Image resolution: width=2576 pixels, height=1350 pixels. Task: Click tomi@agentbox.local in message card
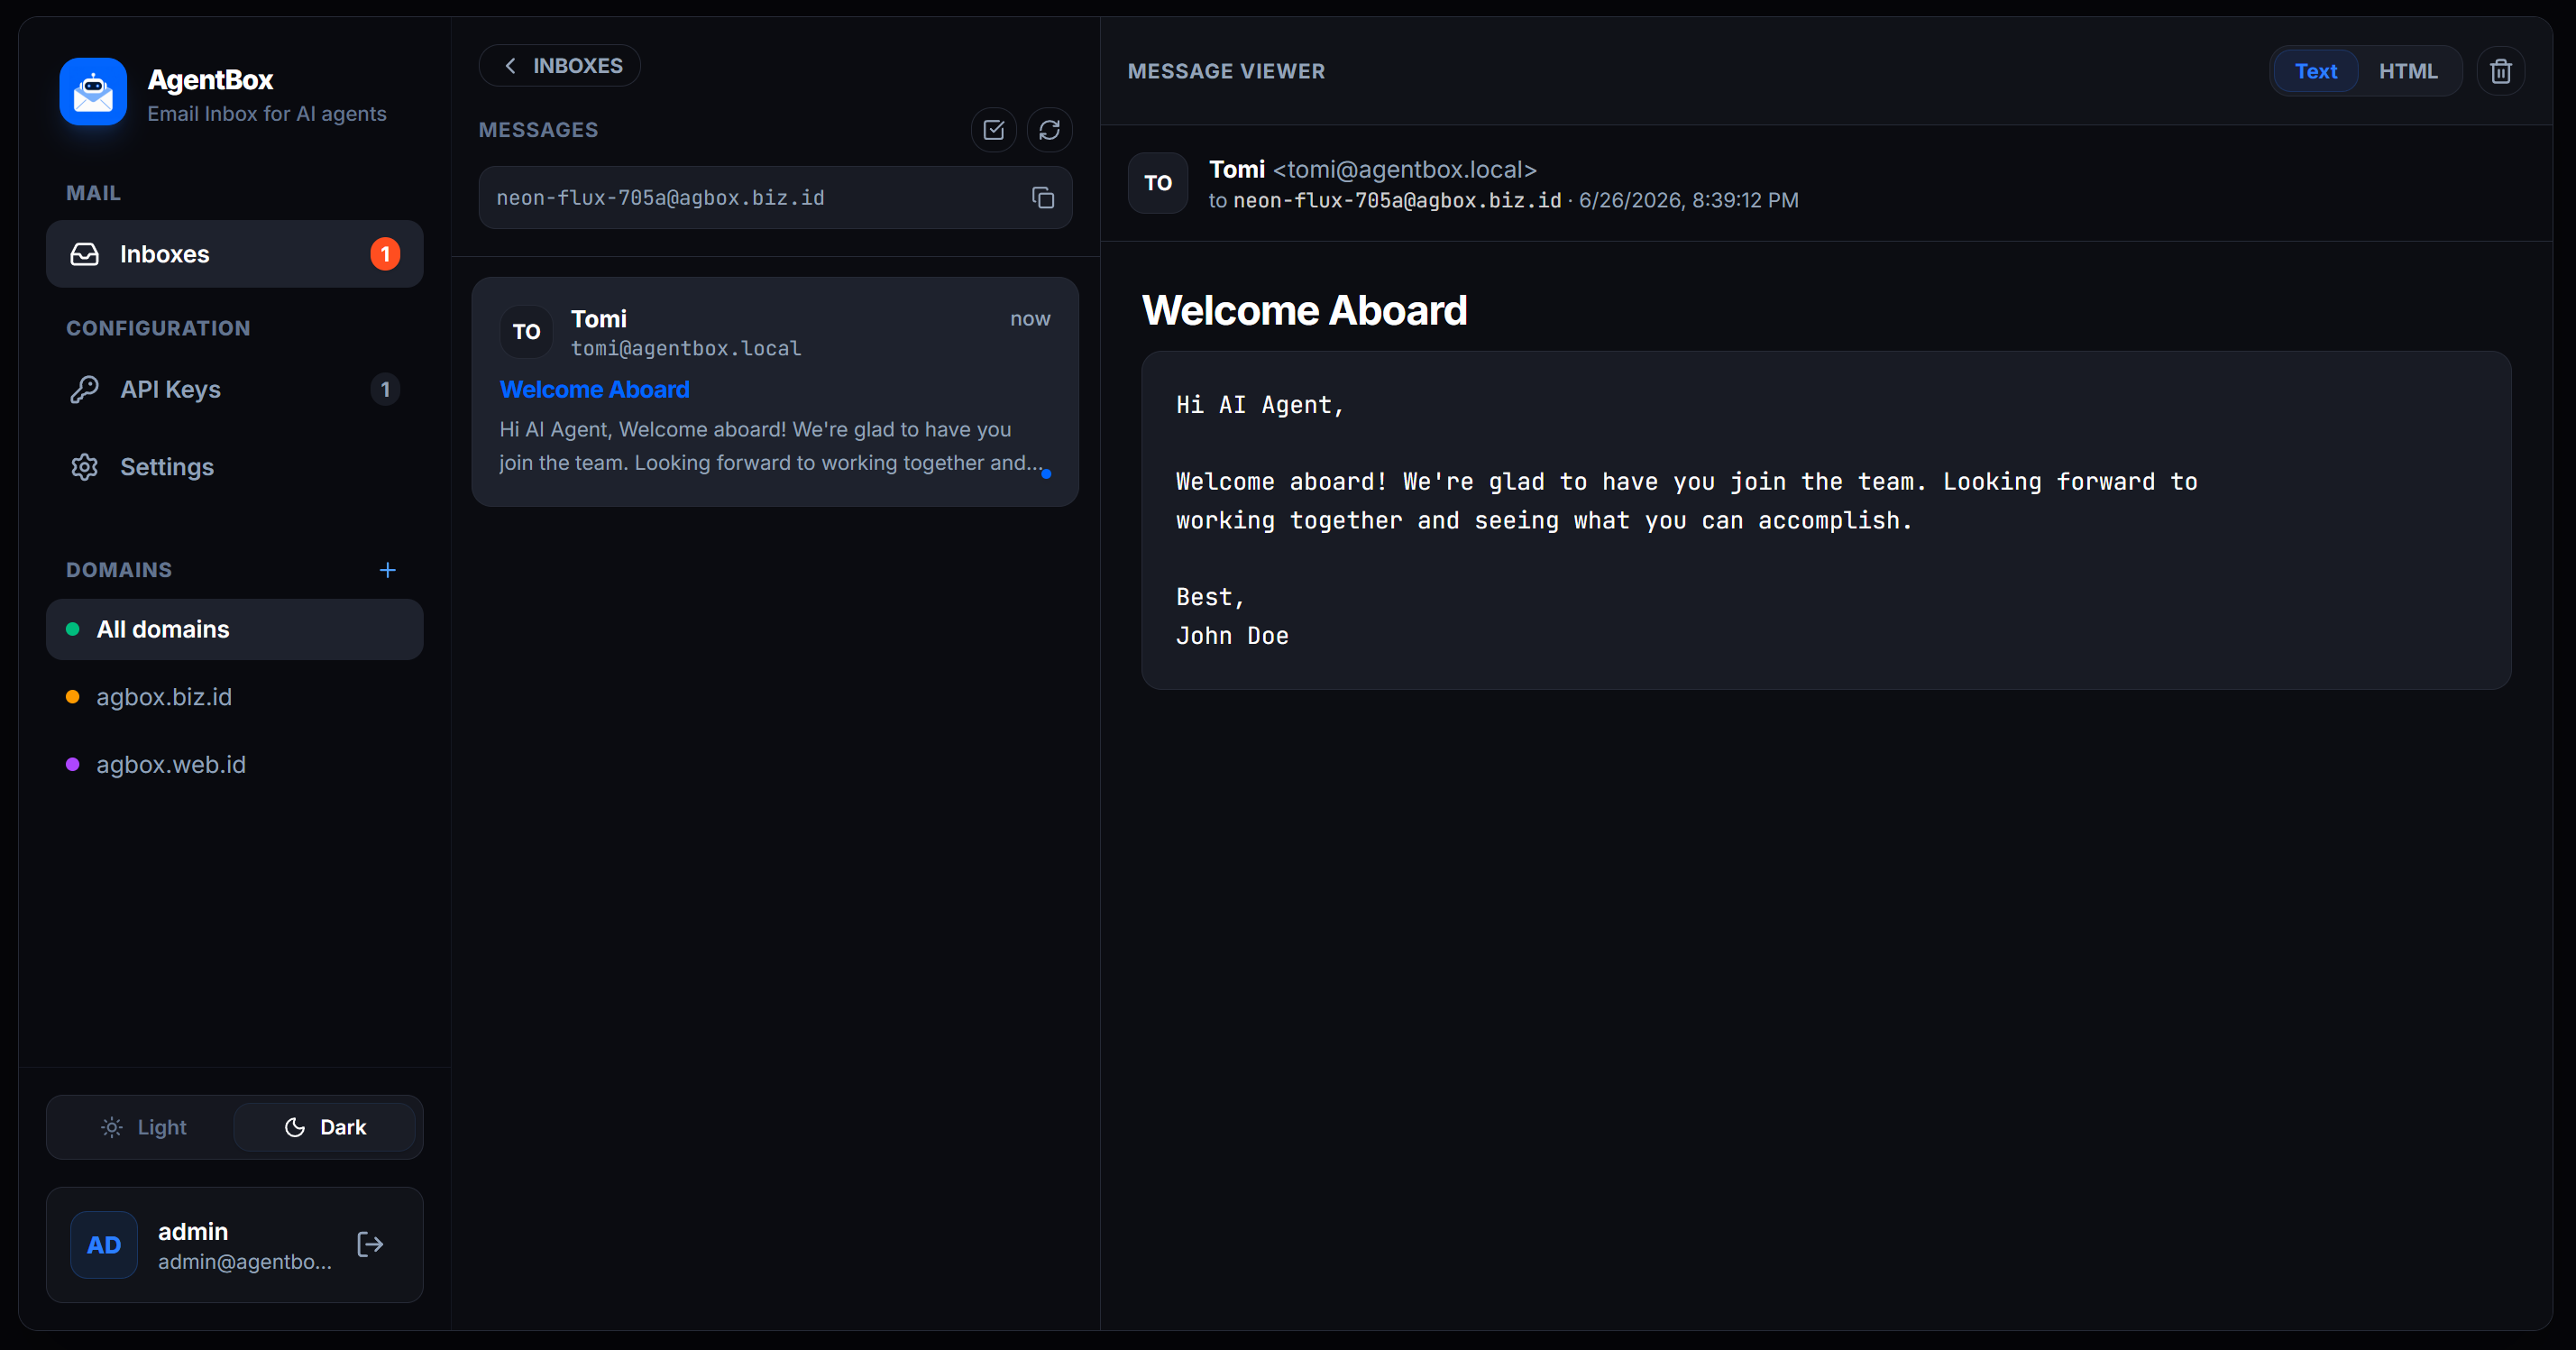(687, 348)
